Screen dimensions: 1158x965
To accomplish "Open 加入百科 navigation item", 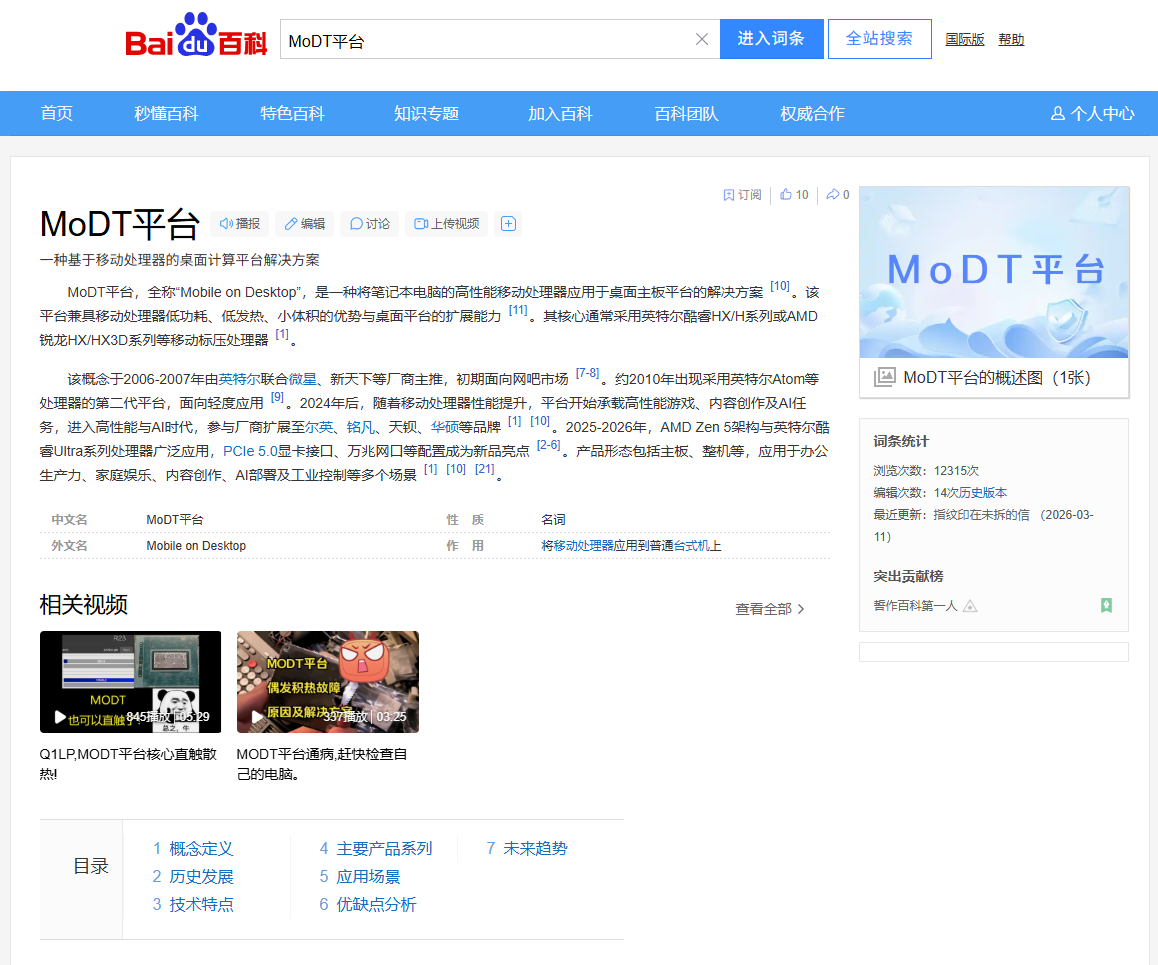I will (560, 114).
